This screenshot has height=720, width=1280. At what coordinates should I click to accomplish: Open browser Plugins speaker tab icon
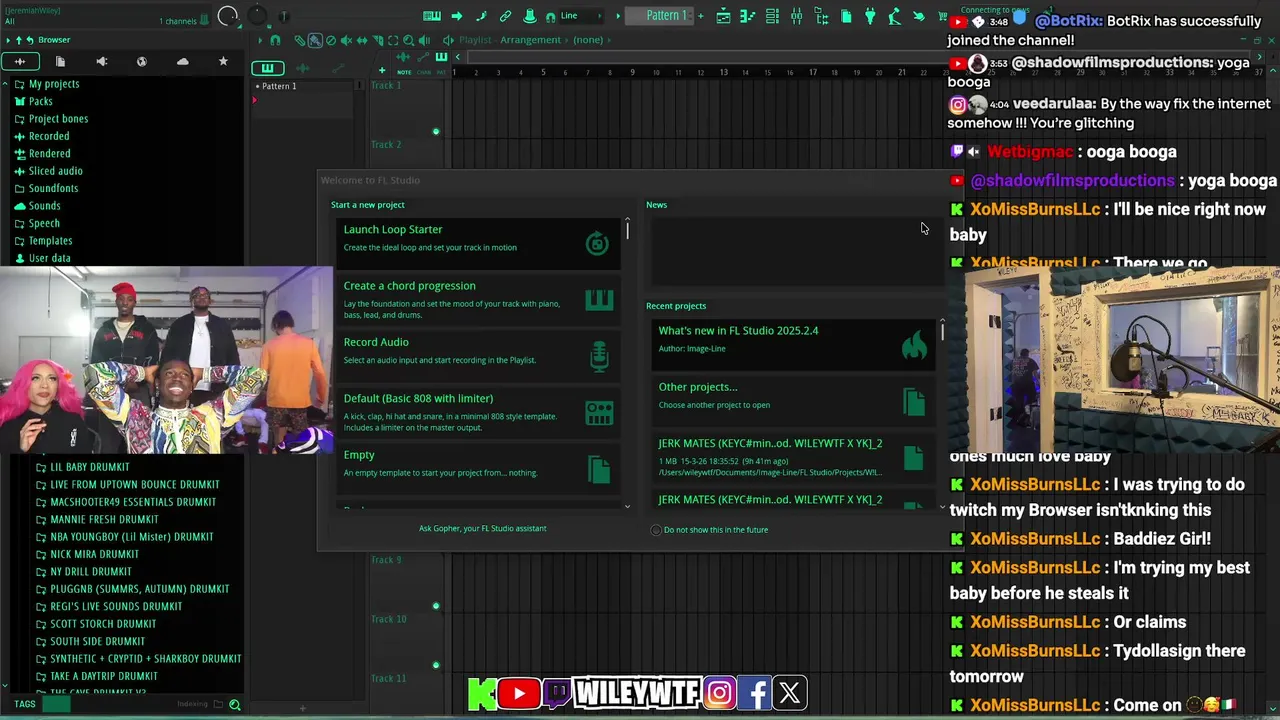pos(101,61)
